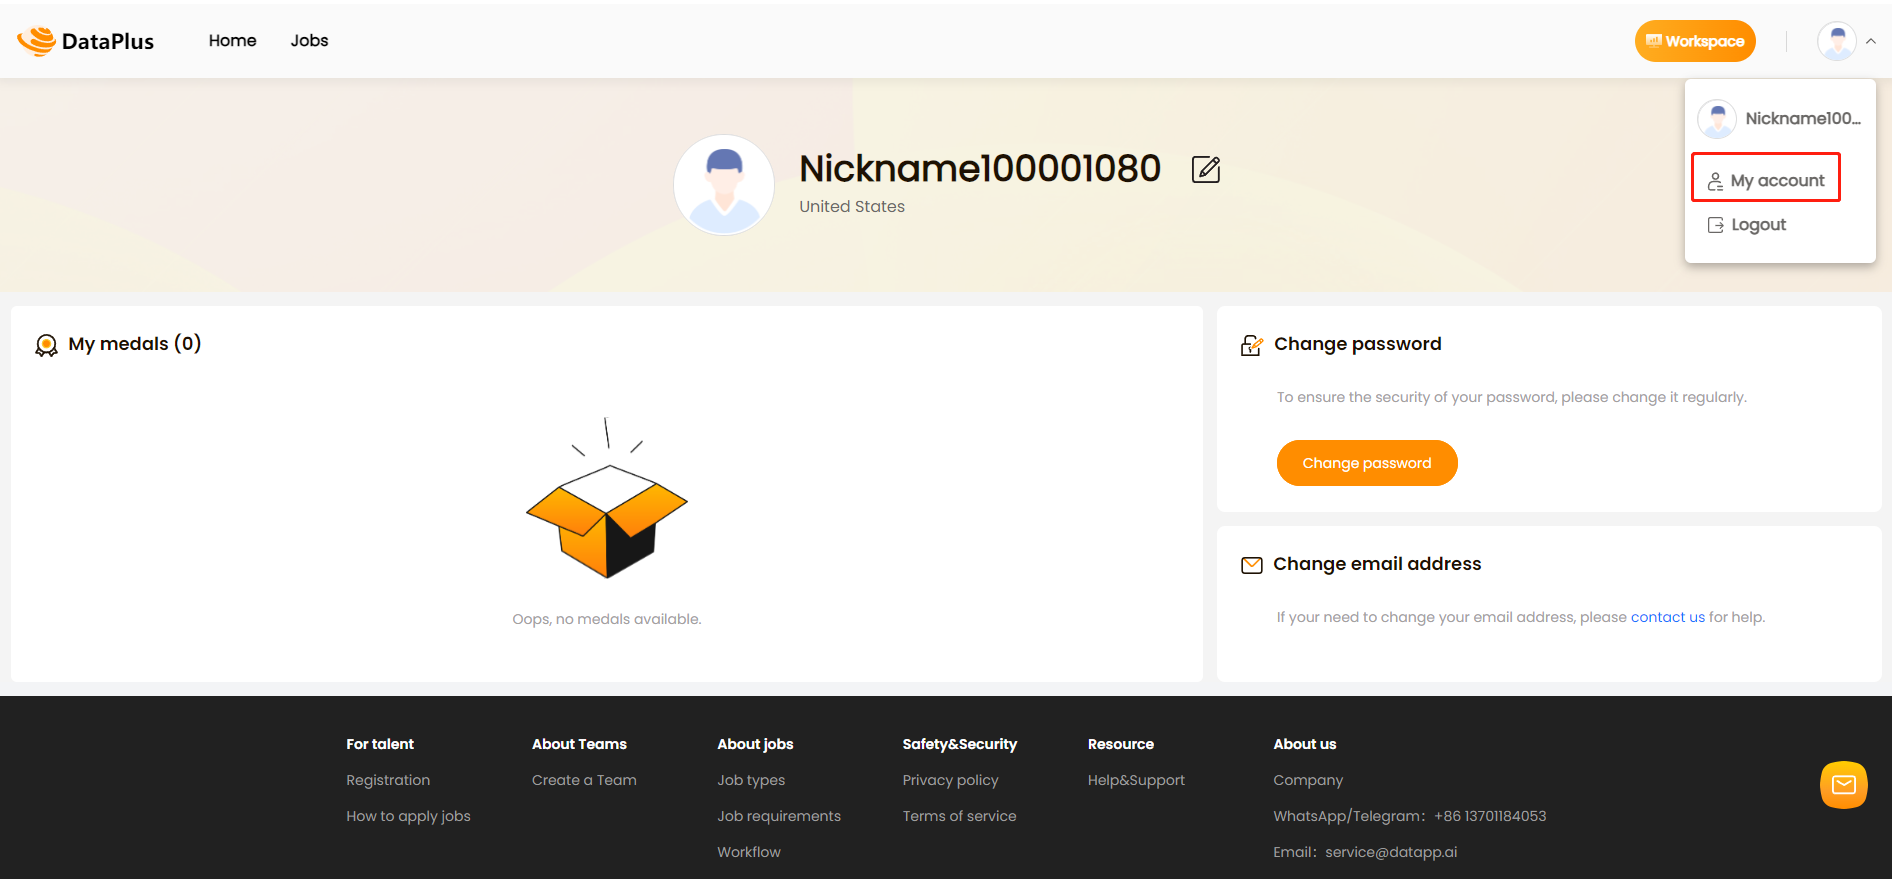The height and width of the screenshot is (879, 1892).
Task: Collapse the user menu chevron
Action: pos(1871,41)
